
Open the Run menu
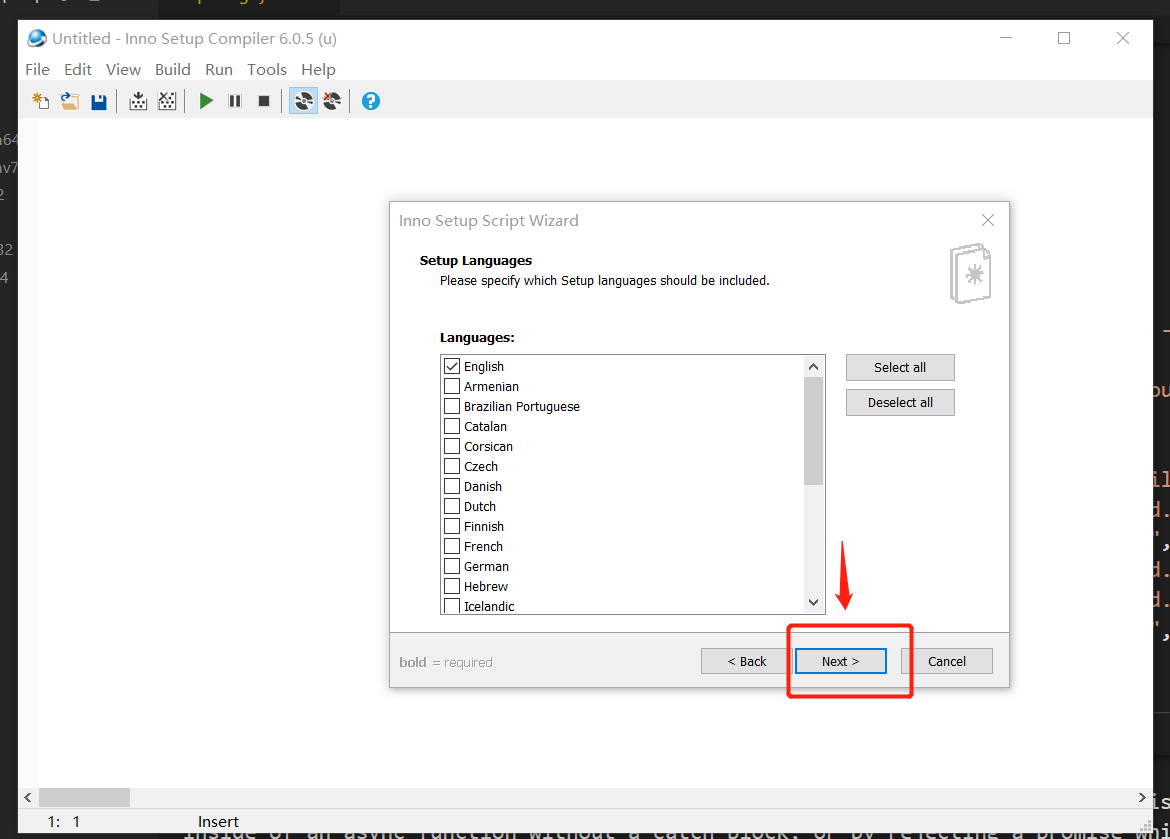click(219, 69)
